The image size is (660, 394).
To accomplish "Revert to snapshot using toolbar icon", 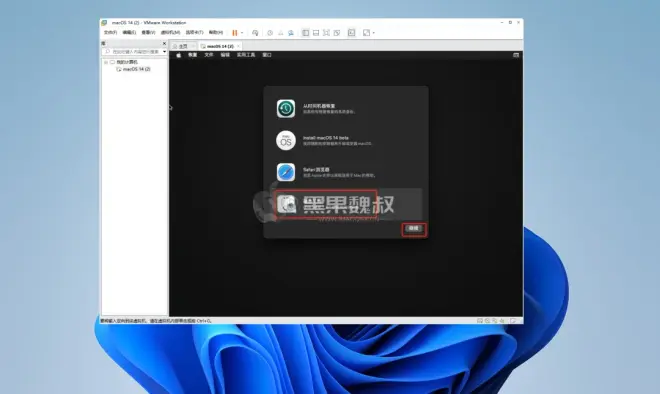I will 280,33.
